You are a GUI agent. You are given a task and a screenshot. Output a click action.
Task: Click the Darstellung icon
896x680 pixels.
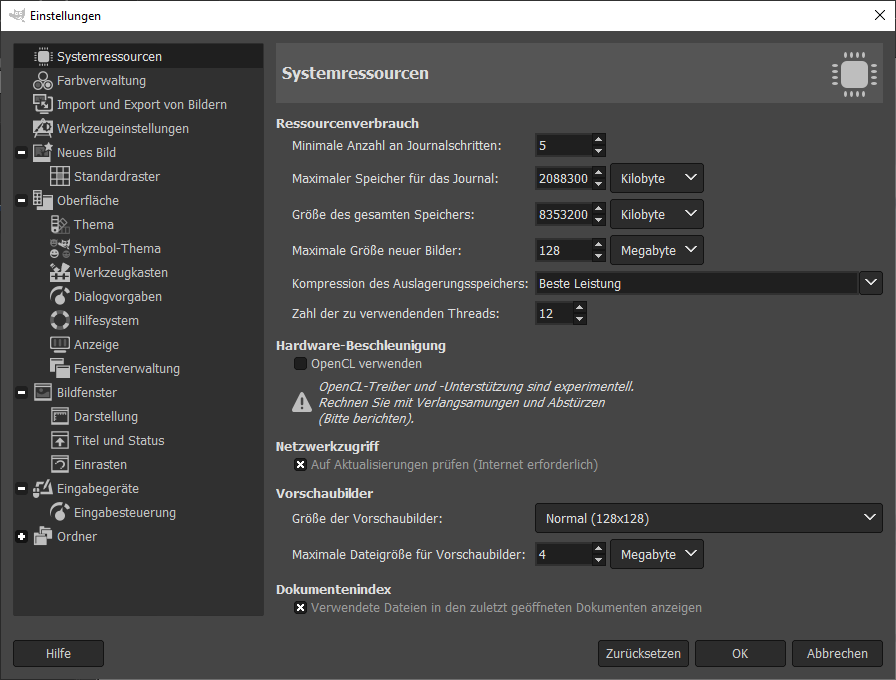pos(60,417)
